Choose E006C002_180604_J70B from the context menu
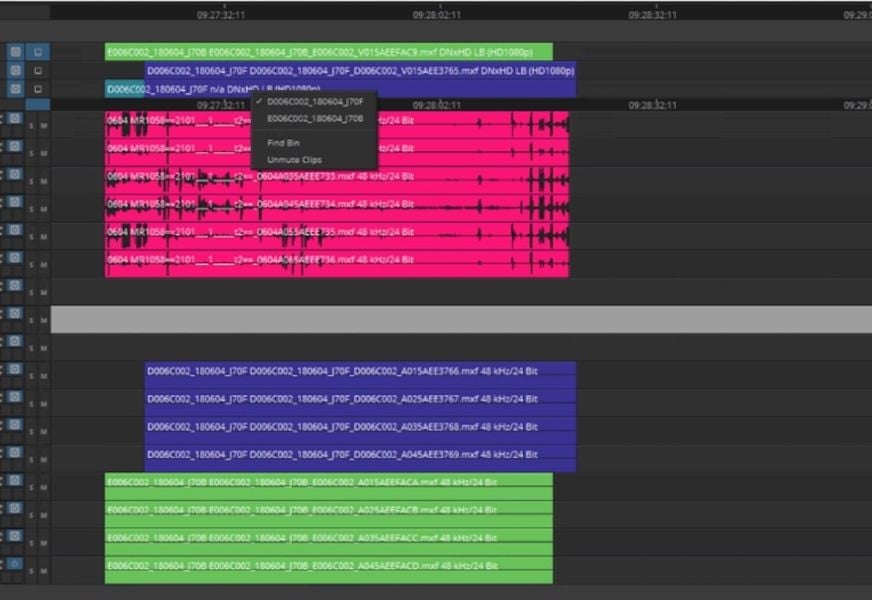The height and width of the screenshot is (600, 872). pos(315,118)
